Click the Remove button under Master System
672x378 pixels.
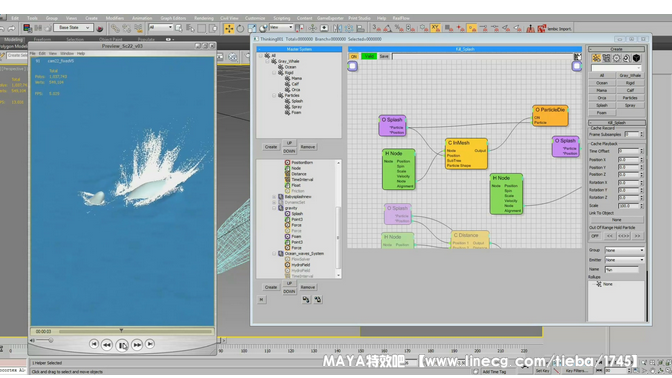(x=308, y=147)
